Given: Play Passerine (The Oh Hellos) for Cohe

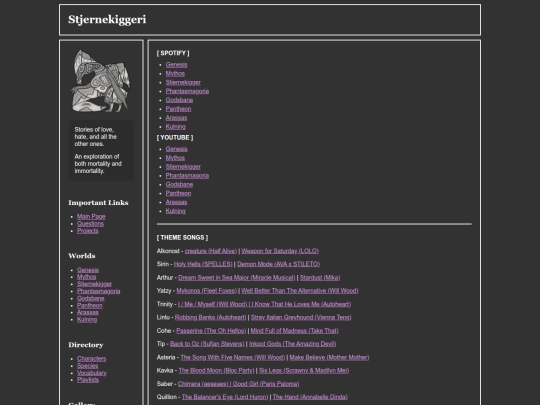Looking at the screenshot, I should click(211, 331).
